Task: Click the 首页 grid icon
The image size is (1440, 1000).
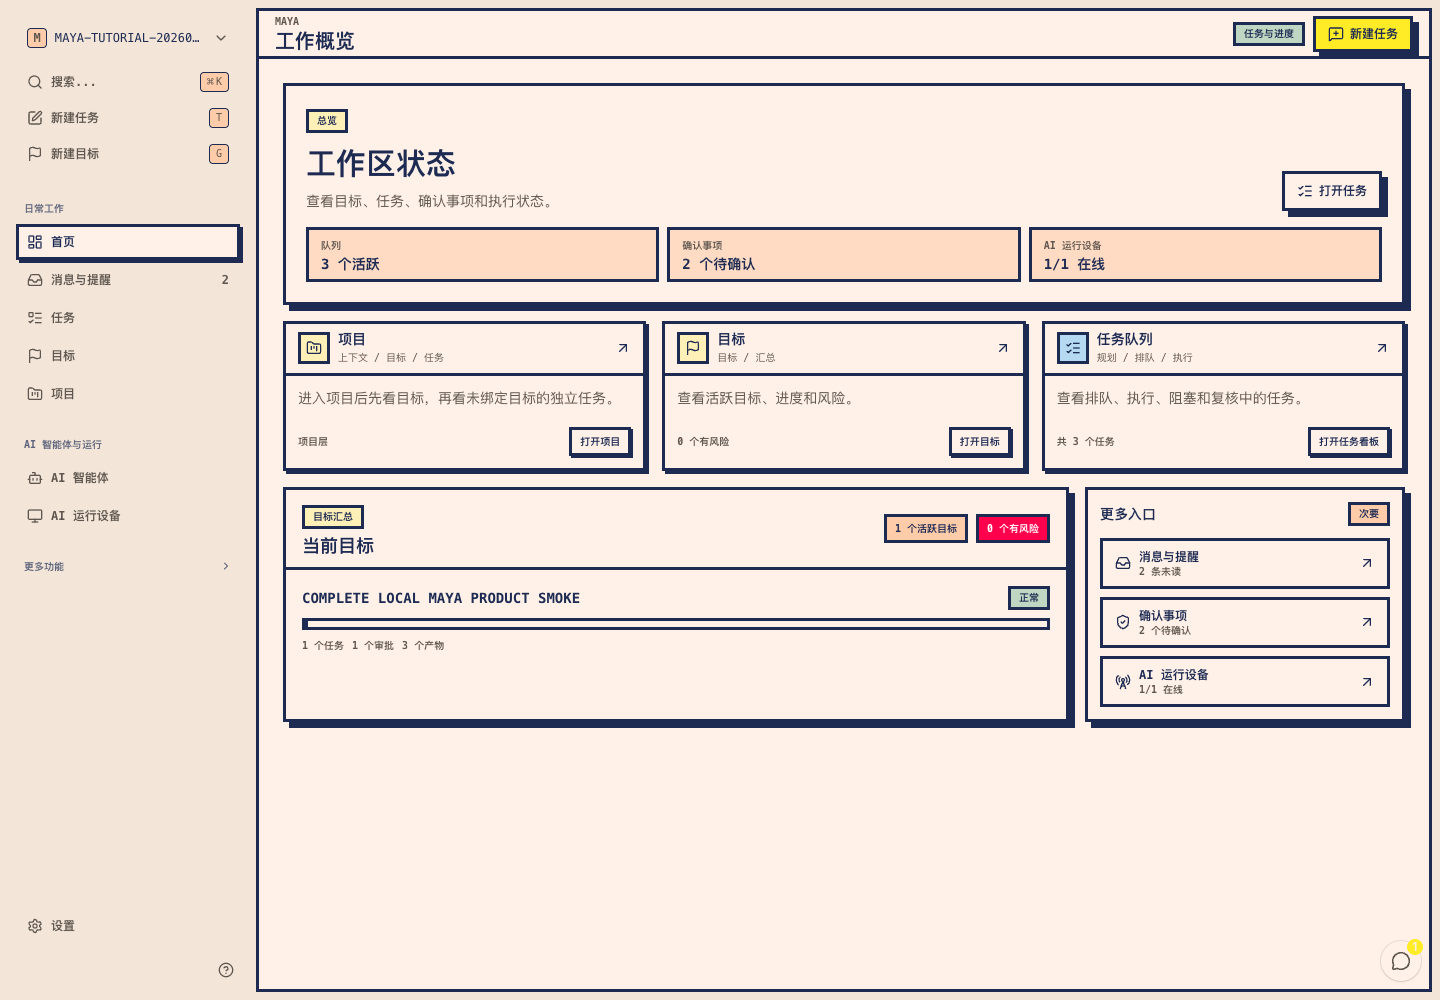Action: tap(35, 242)
